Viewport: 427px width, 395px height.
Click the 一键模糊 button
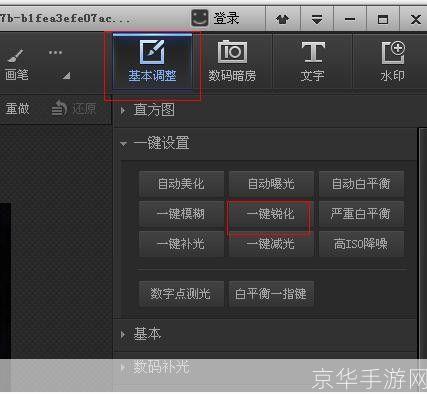[x=181, y=214]
